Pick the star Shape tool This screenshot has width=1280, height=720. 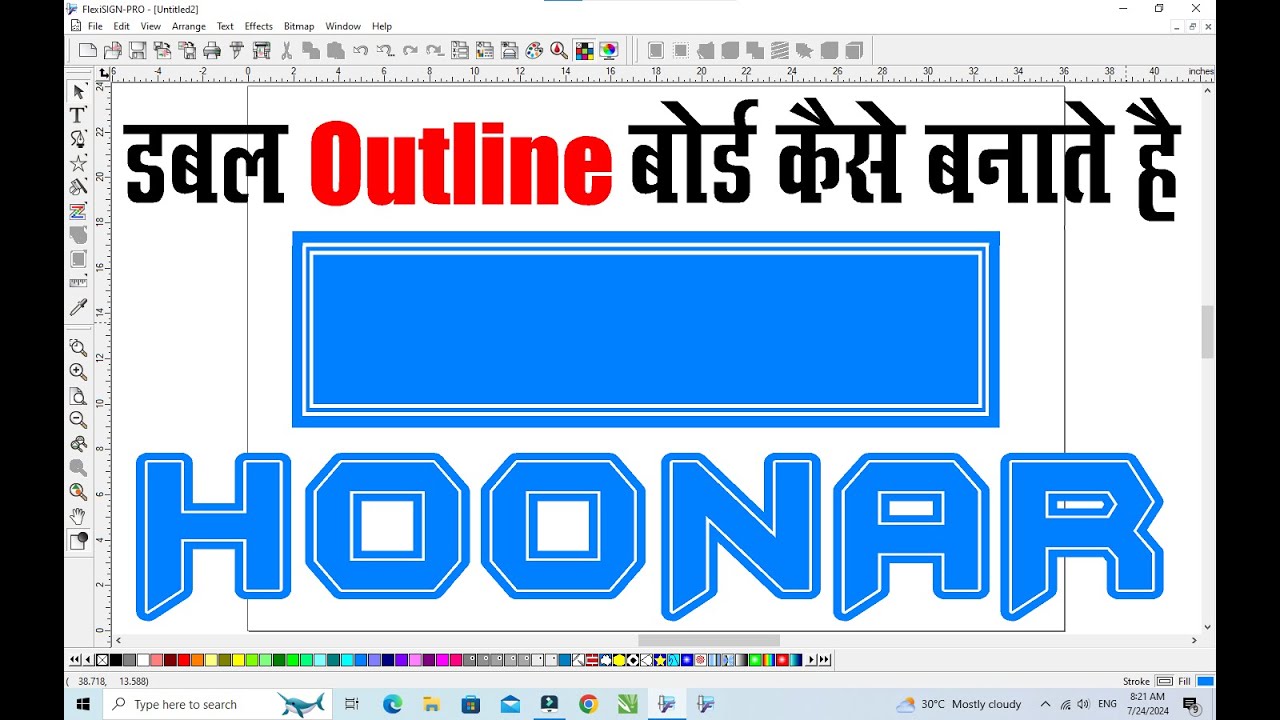click(x=78, y=163)
